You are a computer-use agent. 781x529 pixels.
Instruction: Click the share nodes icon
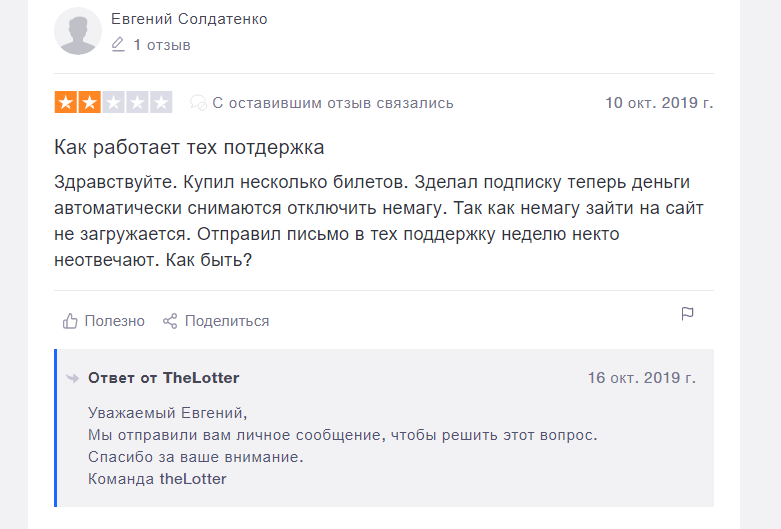[x=170, y=321]
